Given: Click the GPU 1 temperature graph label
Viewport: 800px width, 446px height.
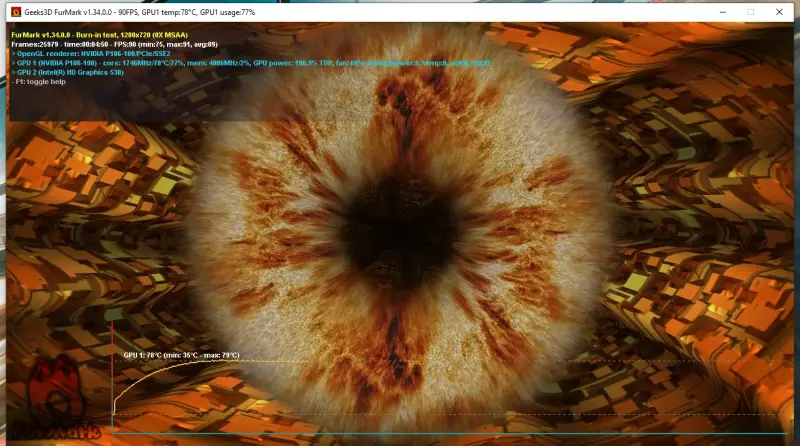Looking at the screenshot, I should coord(181,355).
